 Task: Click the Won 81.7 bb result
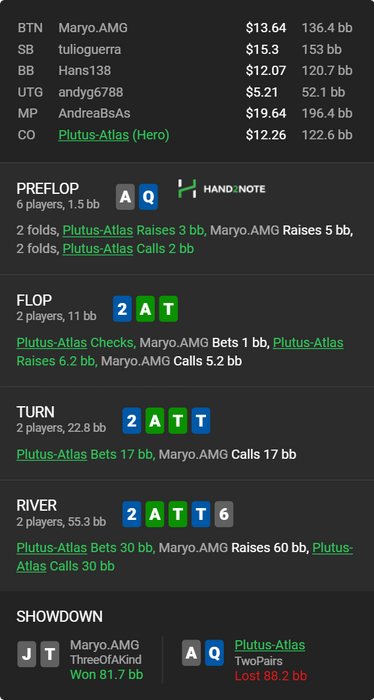[x=107, y=675]
